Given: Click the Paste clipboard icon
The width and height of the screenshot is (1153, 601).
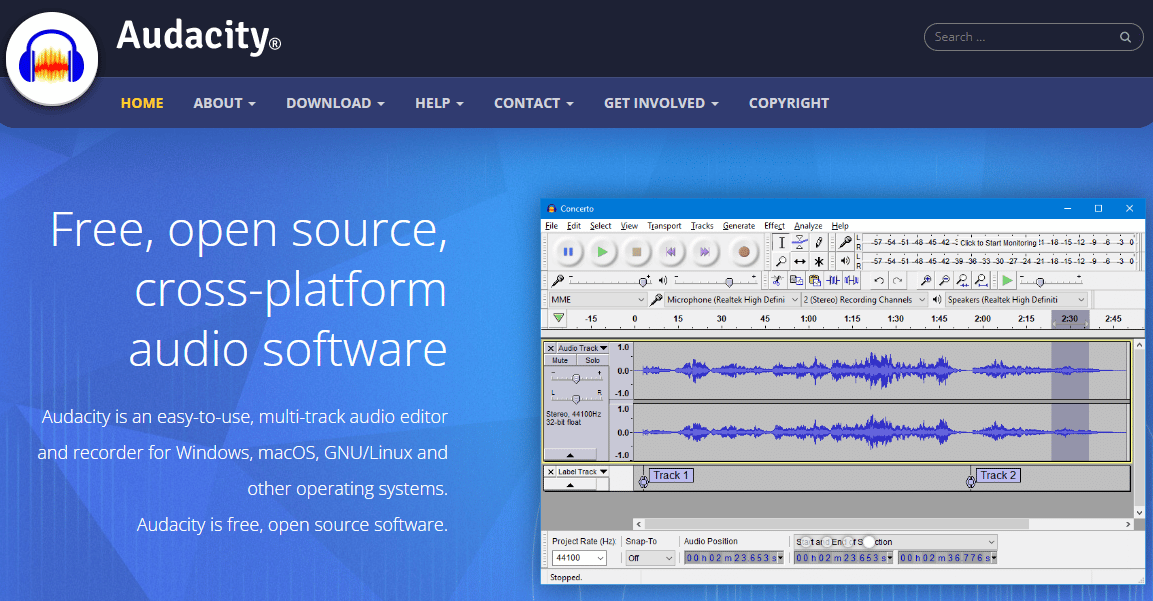Looking at the screenshot, I should [x=814, y=280].
